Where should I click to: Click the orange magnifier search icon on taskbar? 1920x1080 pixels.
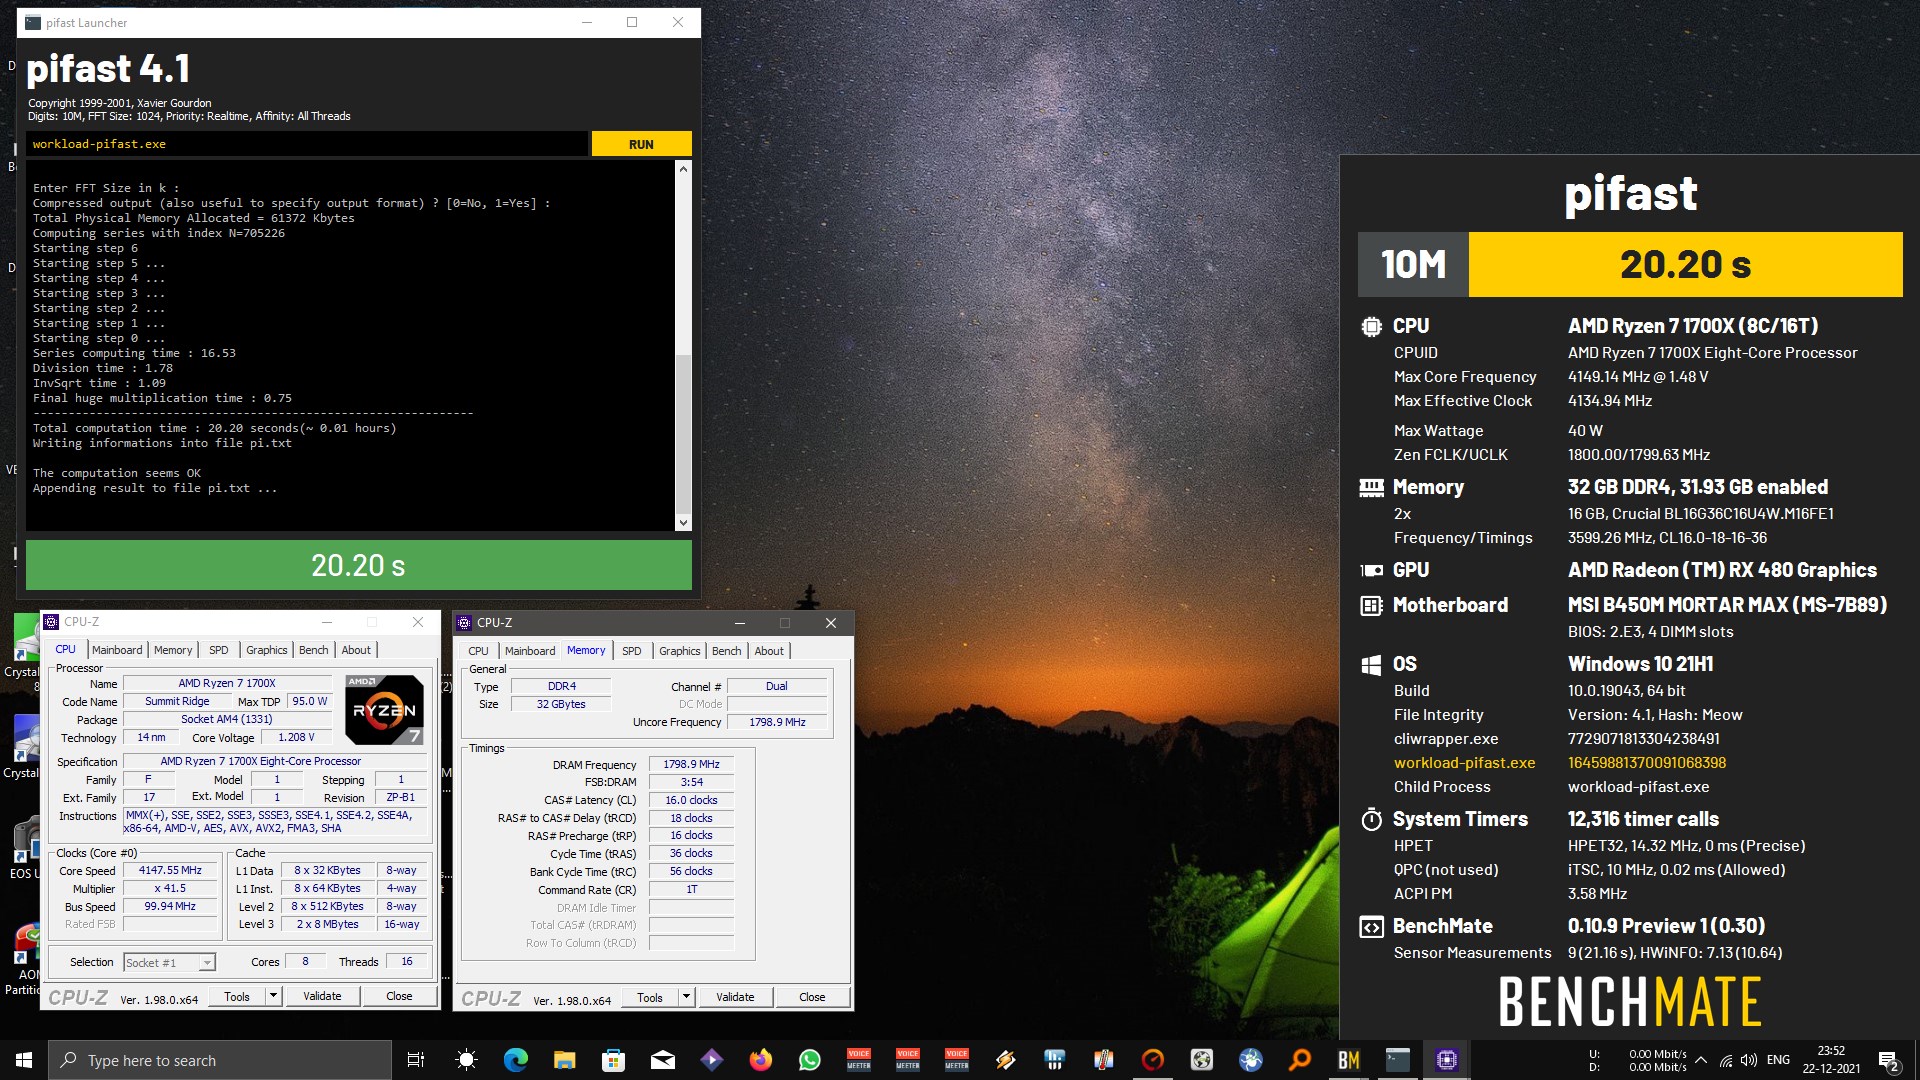point(1299,1060)
